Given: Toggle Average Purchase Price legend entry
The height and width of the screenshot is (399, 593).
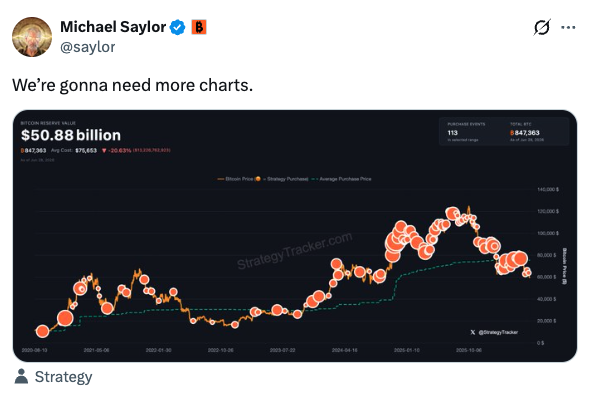Looking at the screenshot, I should point(341,179).
